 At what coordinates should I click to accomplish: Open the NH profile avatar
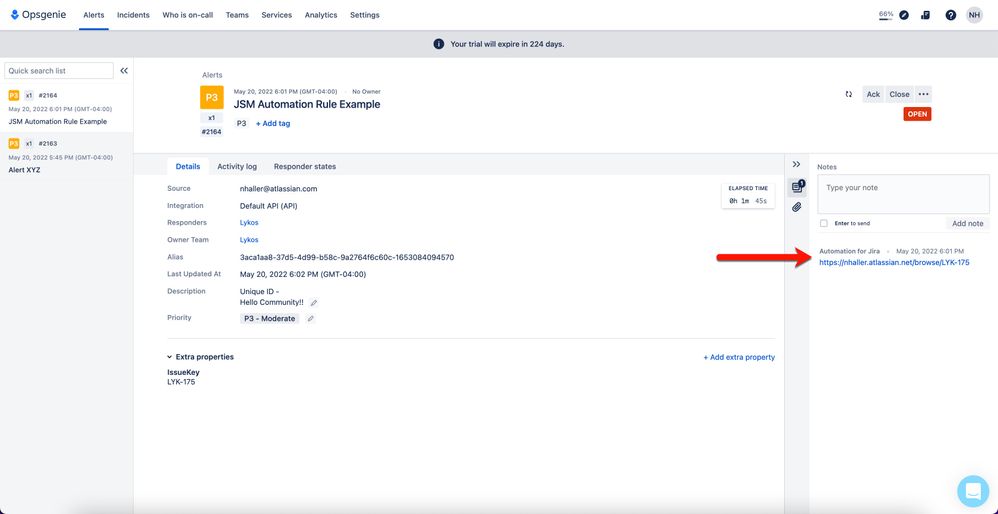tap(974, 15)
